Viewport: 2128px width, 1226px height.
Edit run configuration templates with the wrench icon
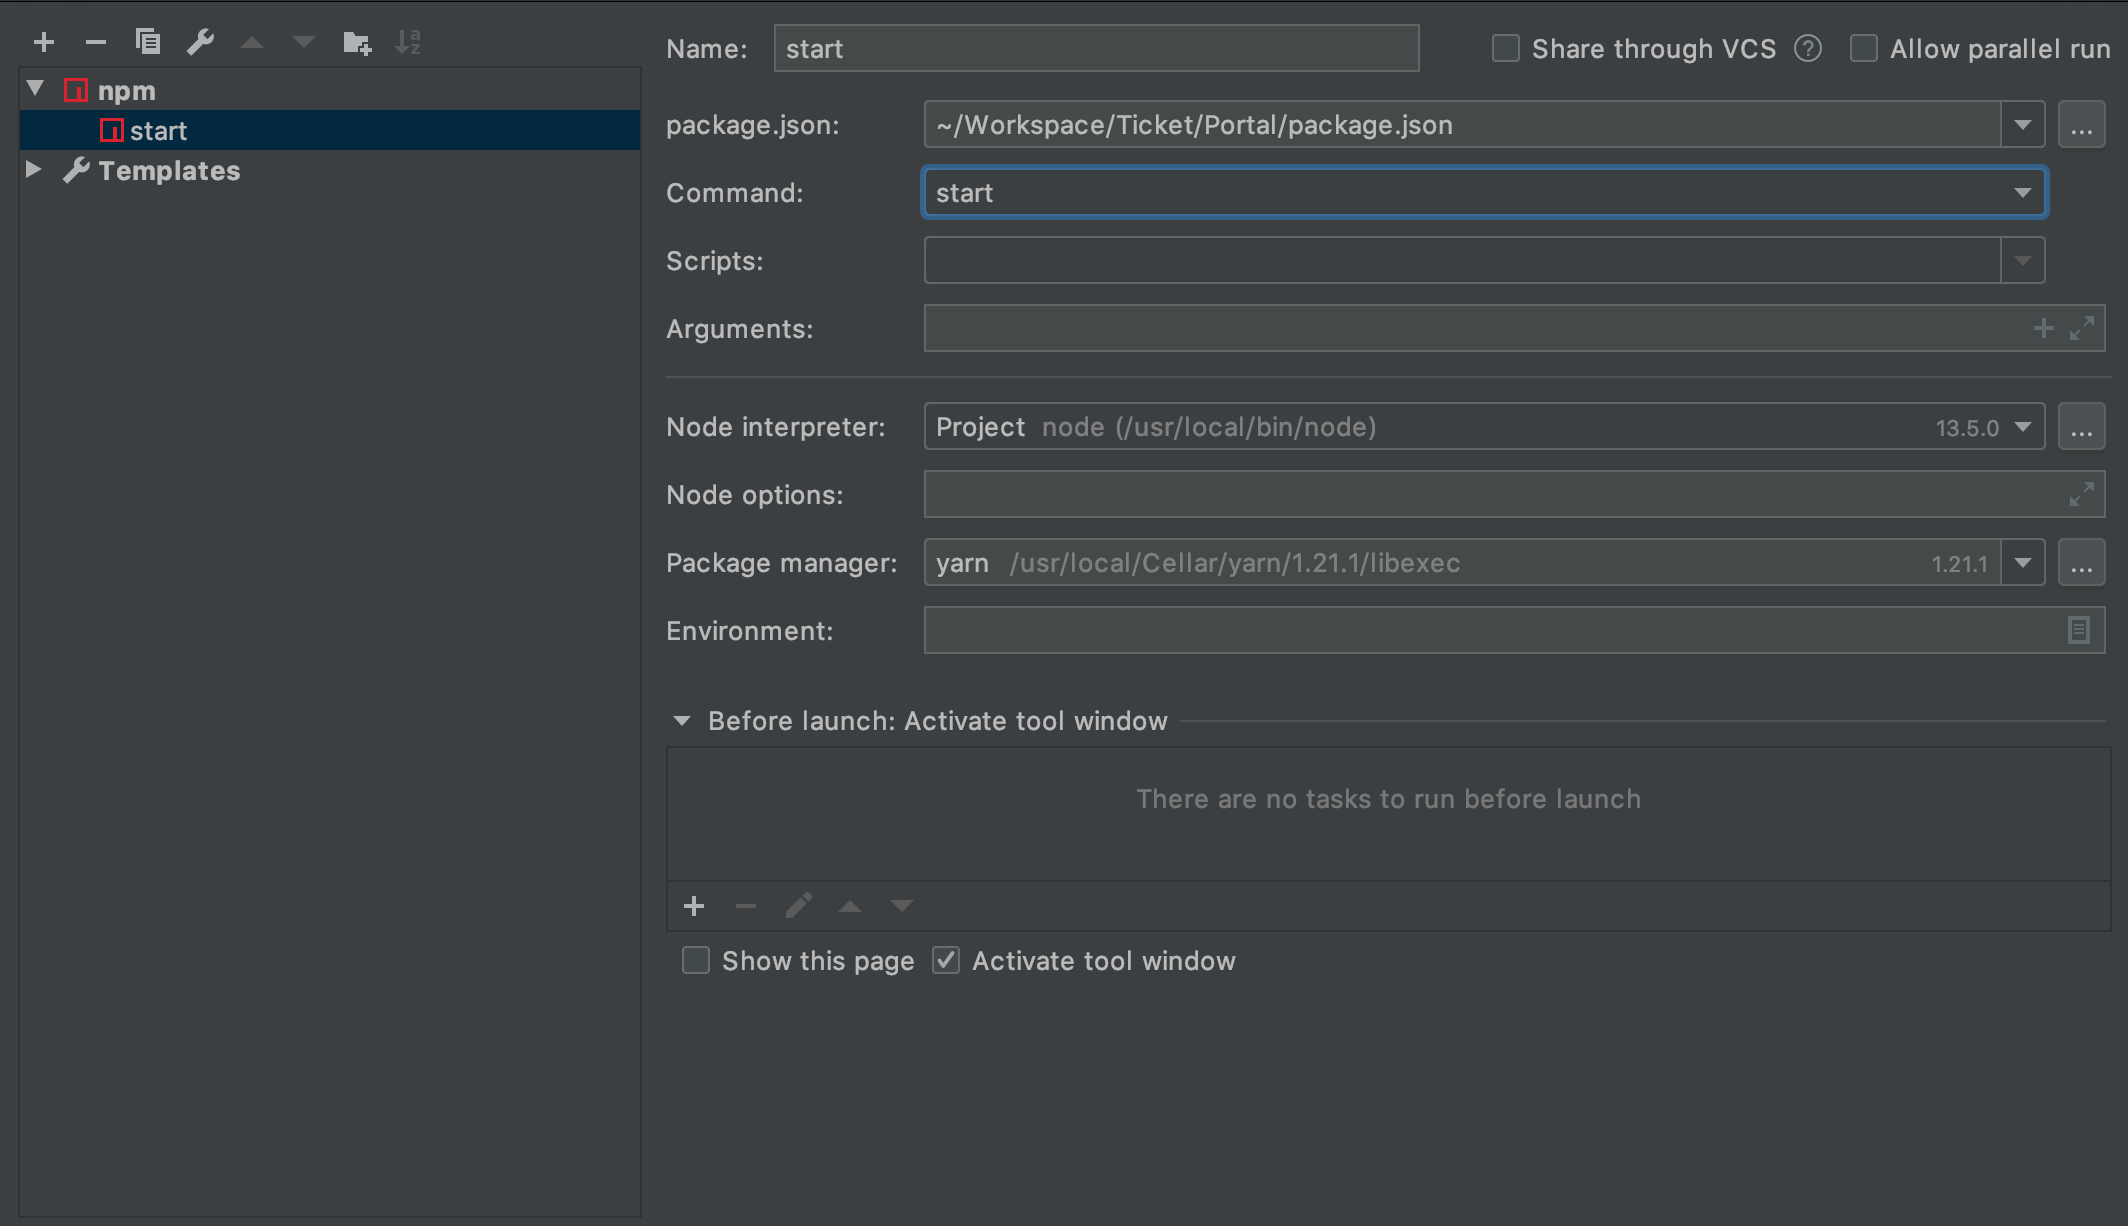[201, 42]
